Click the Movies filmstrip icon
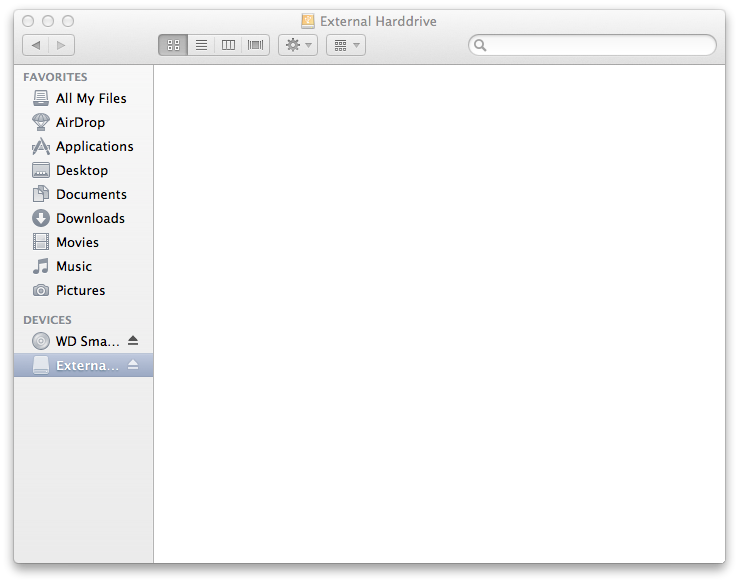Viewport: 739px width, 583px height. [41, 242]
